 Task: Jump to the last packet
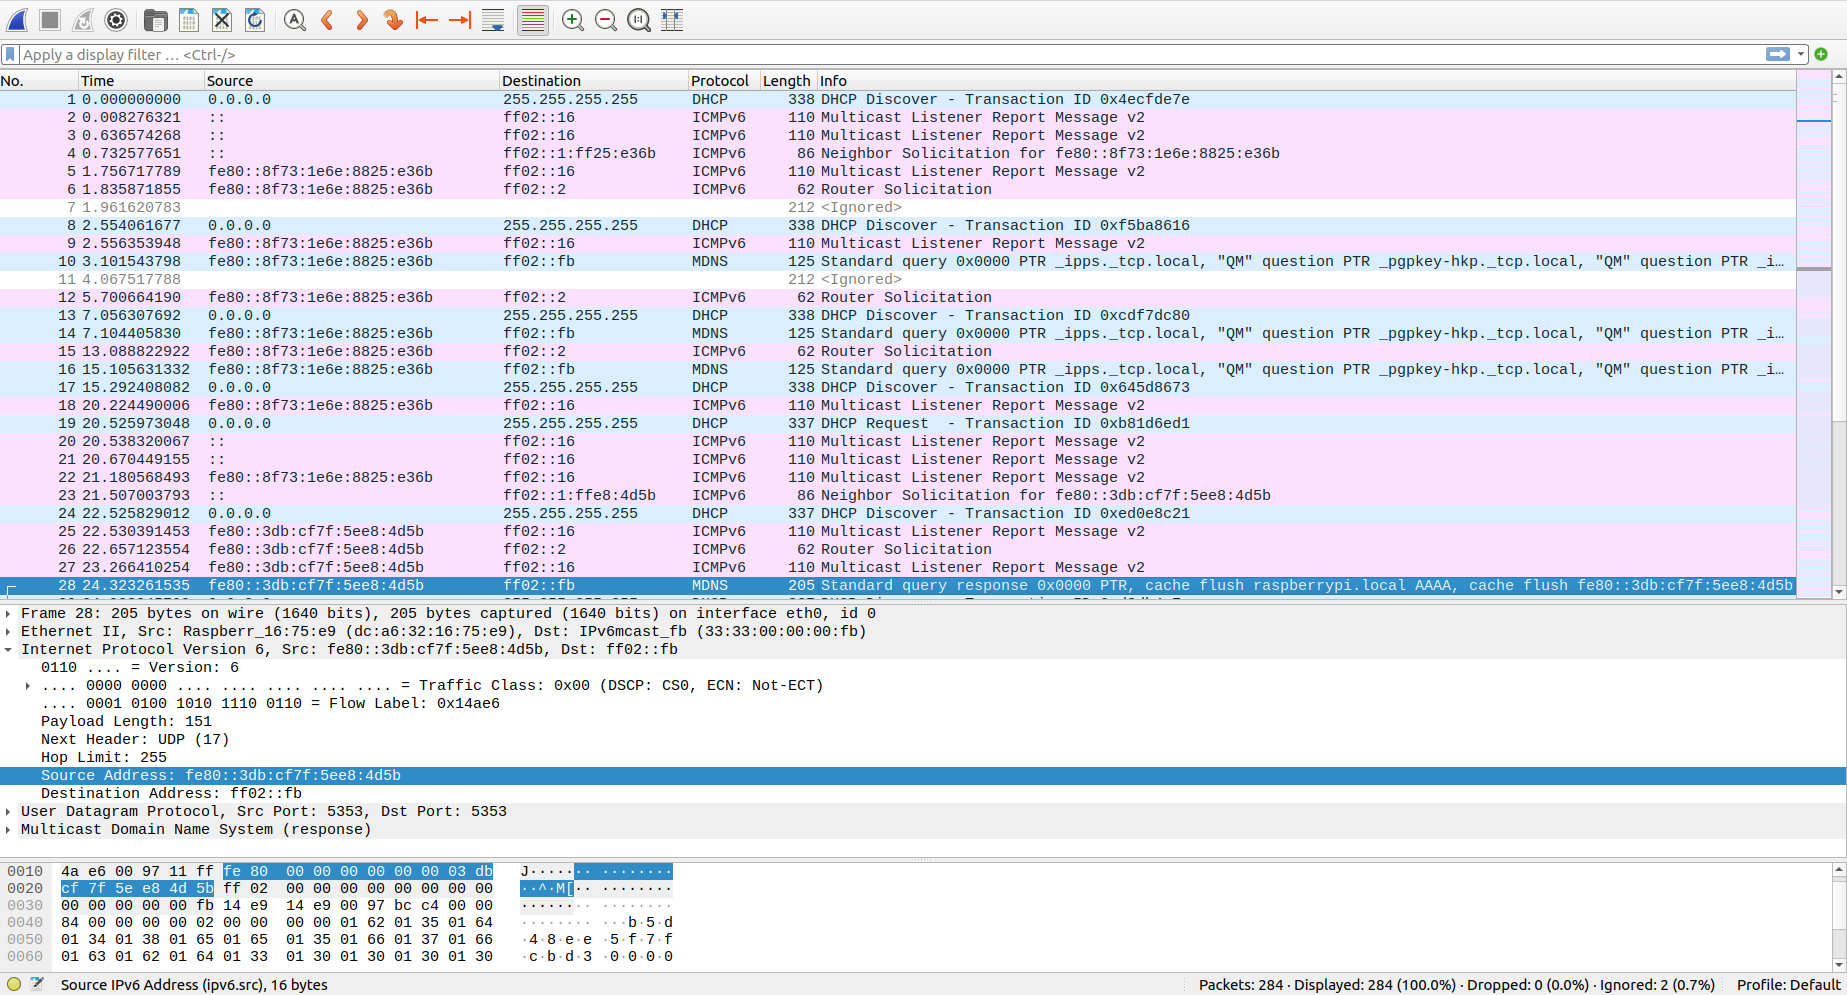click(460, 20)
